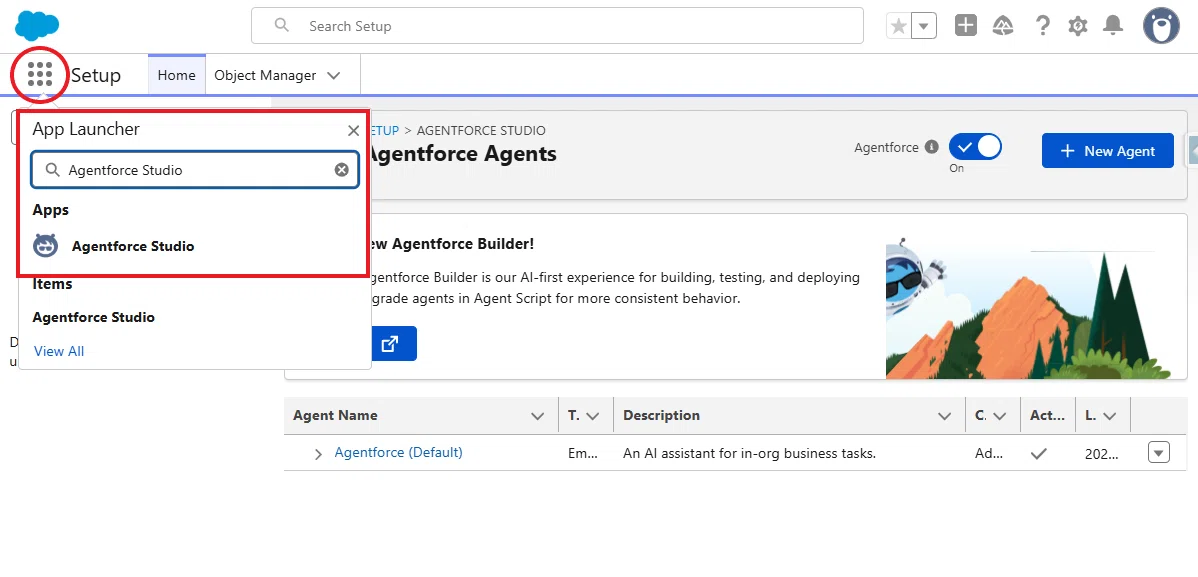Open the favorites list dropdown arrow
The height and width of the screenshot is (577, 1198).
coord(924,26)
